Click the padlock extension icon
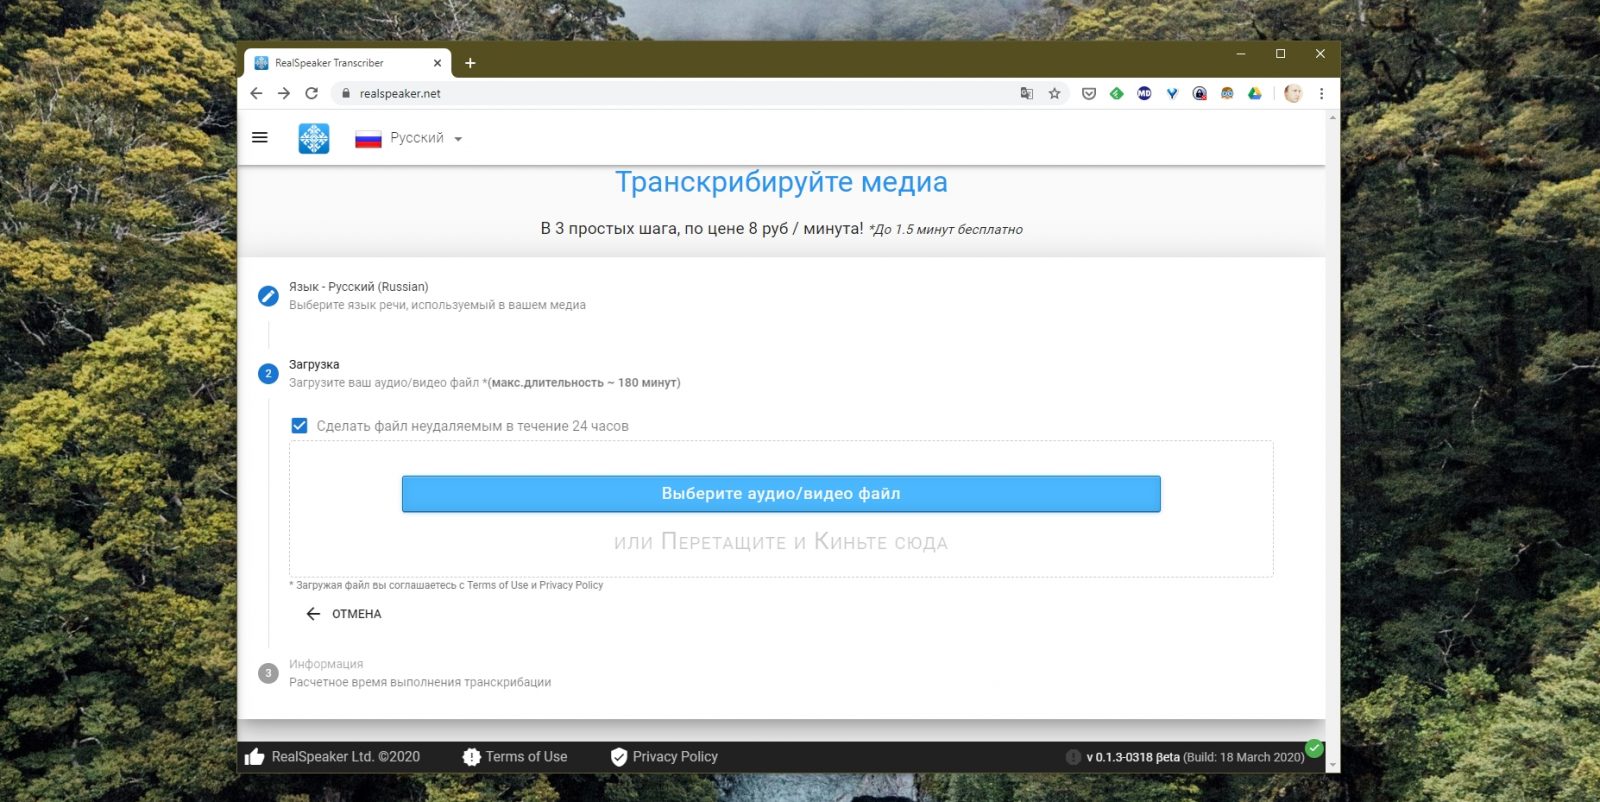Screen dimensions: 1600x802 [1199, 93]
